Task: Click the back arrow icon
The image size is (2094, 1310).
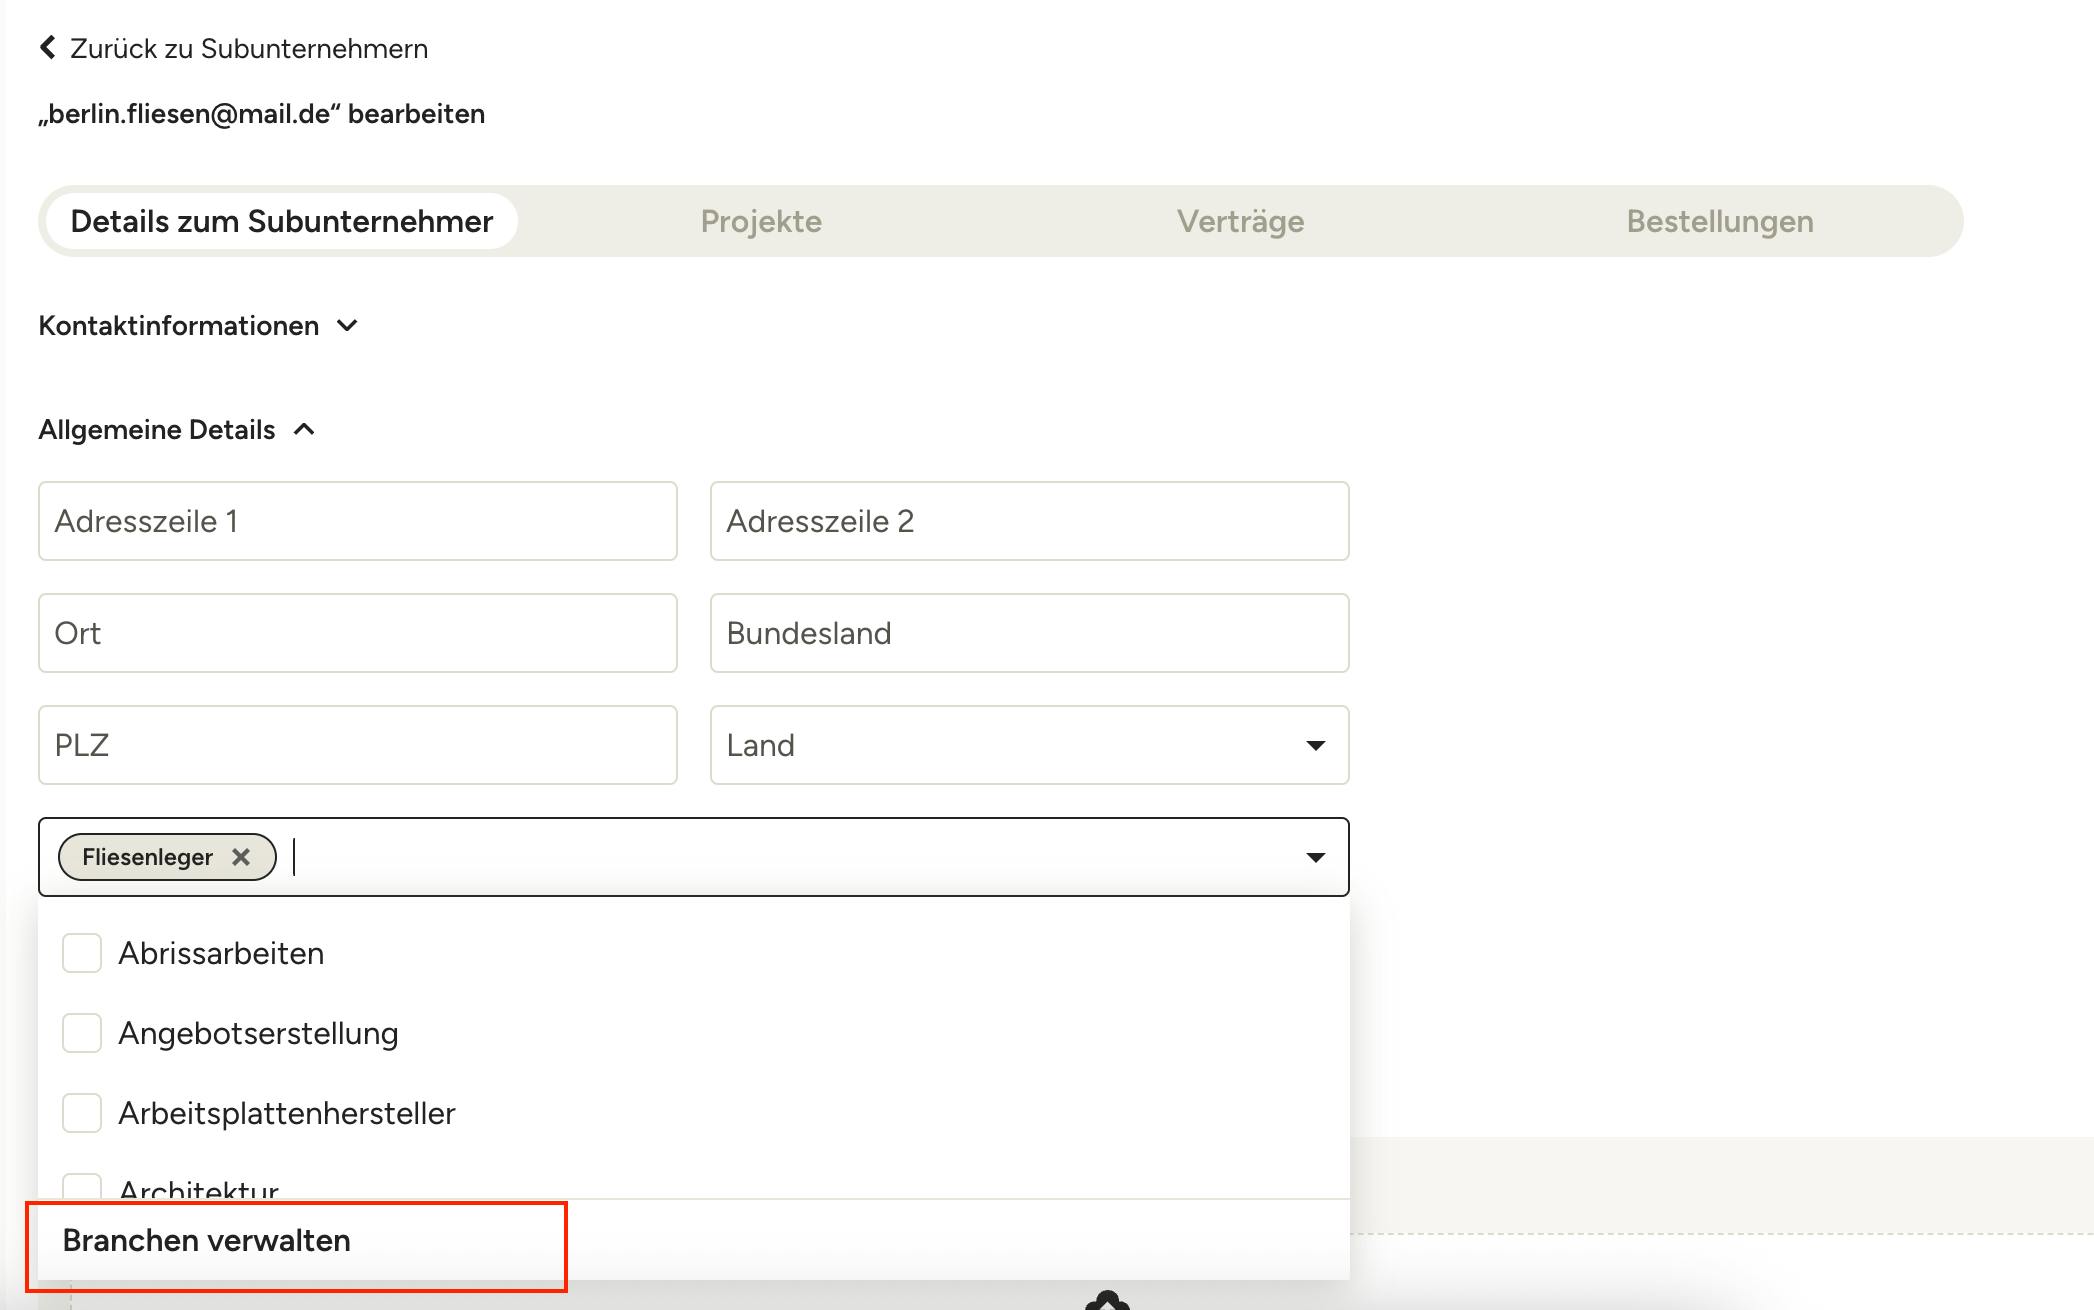Action: pyautogui.click(x=47, y=48)
